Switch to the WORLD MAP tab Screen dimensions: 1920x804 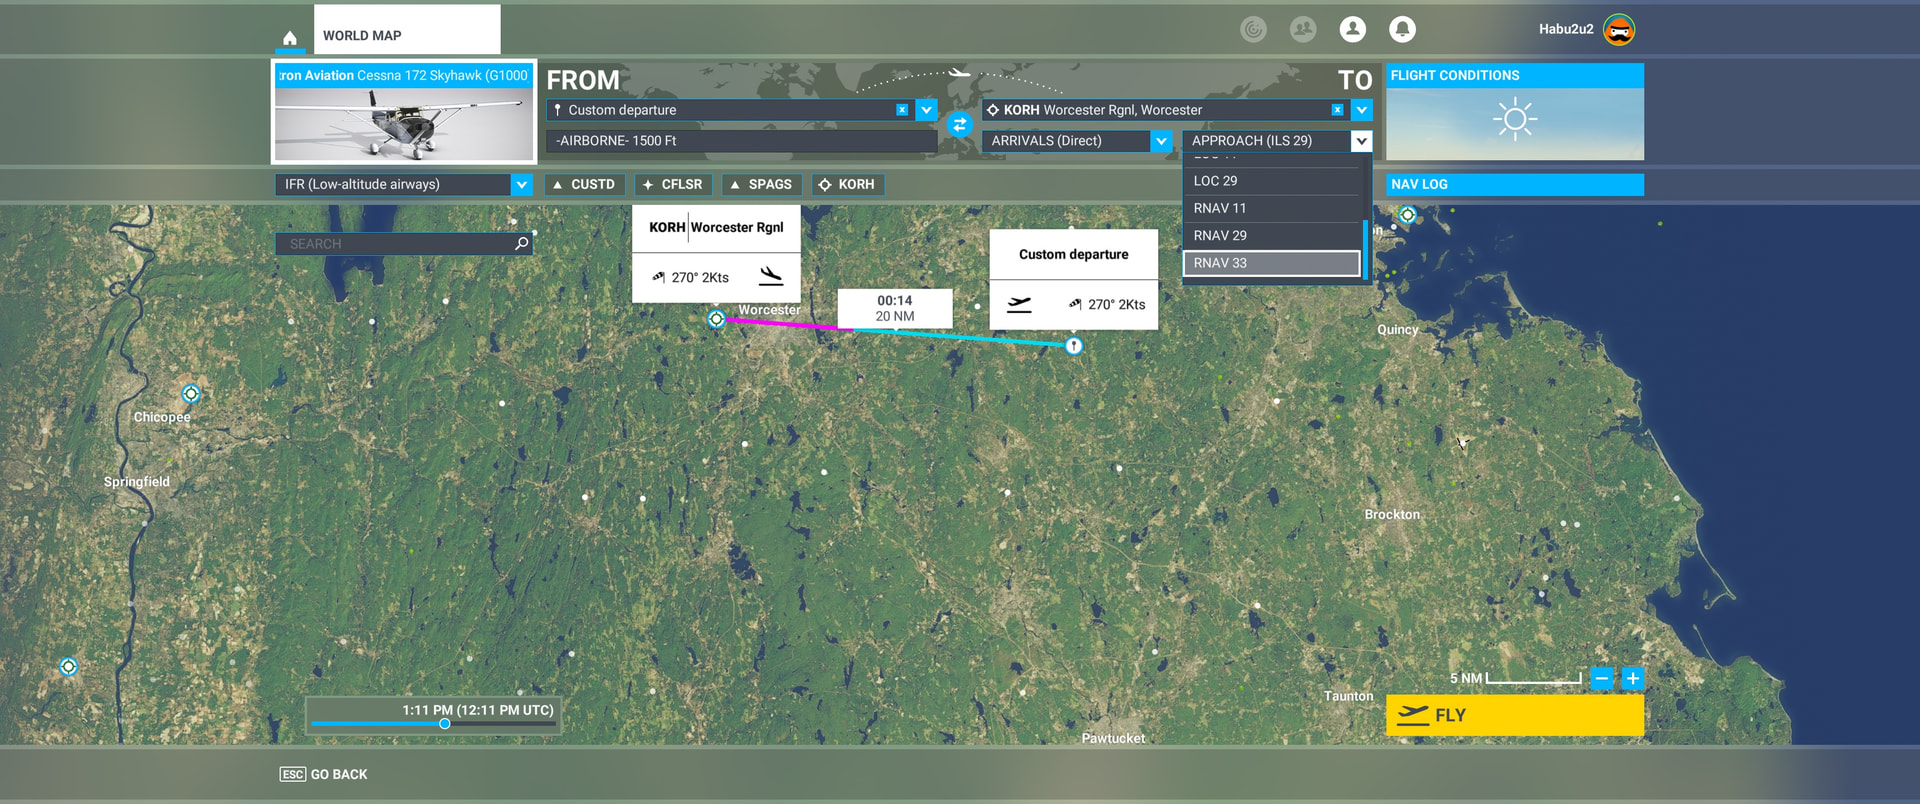pyautogui.click(x=407, y=30)
